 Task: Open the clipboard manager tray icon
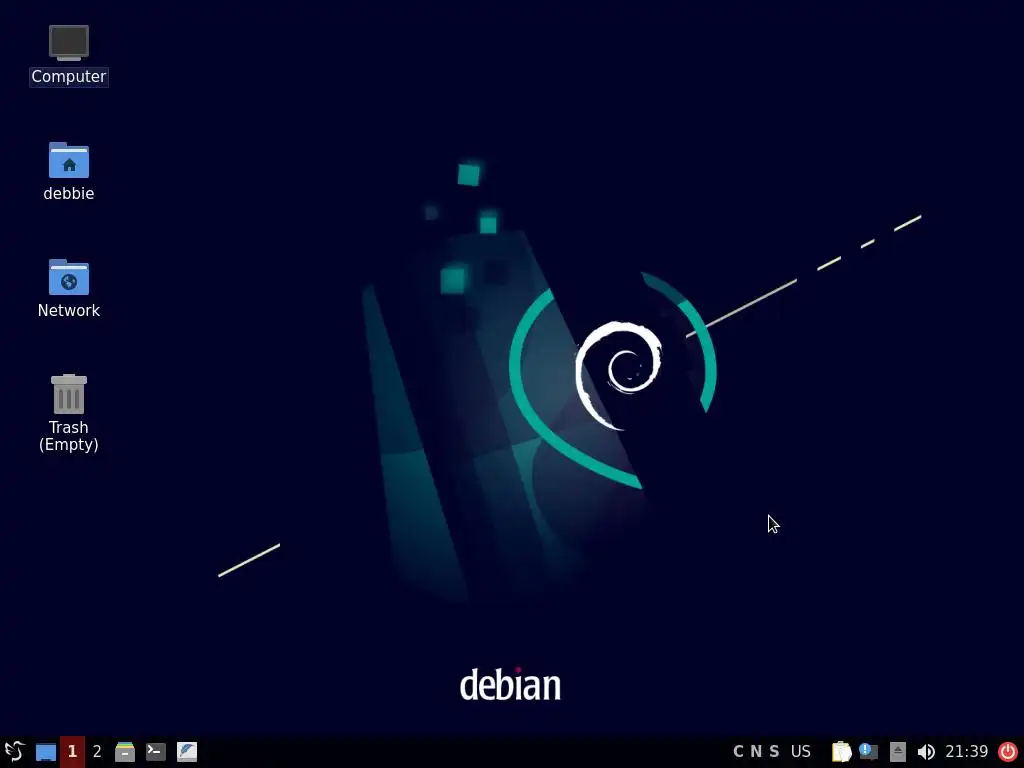pyautogui.click(x=841, y=752)
